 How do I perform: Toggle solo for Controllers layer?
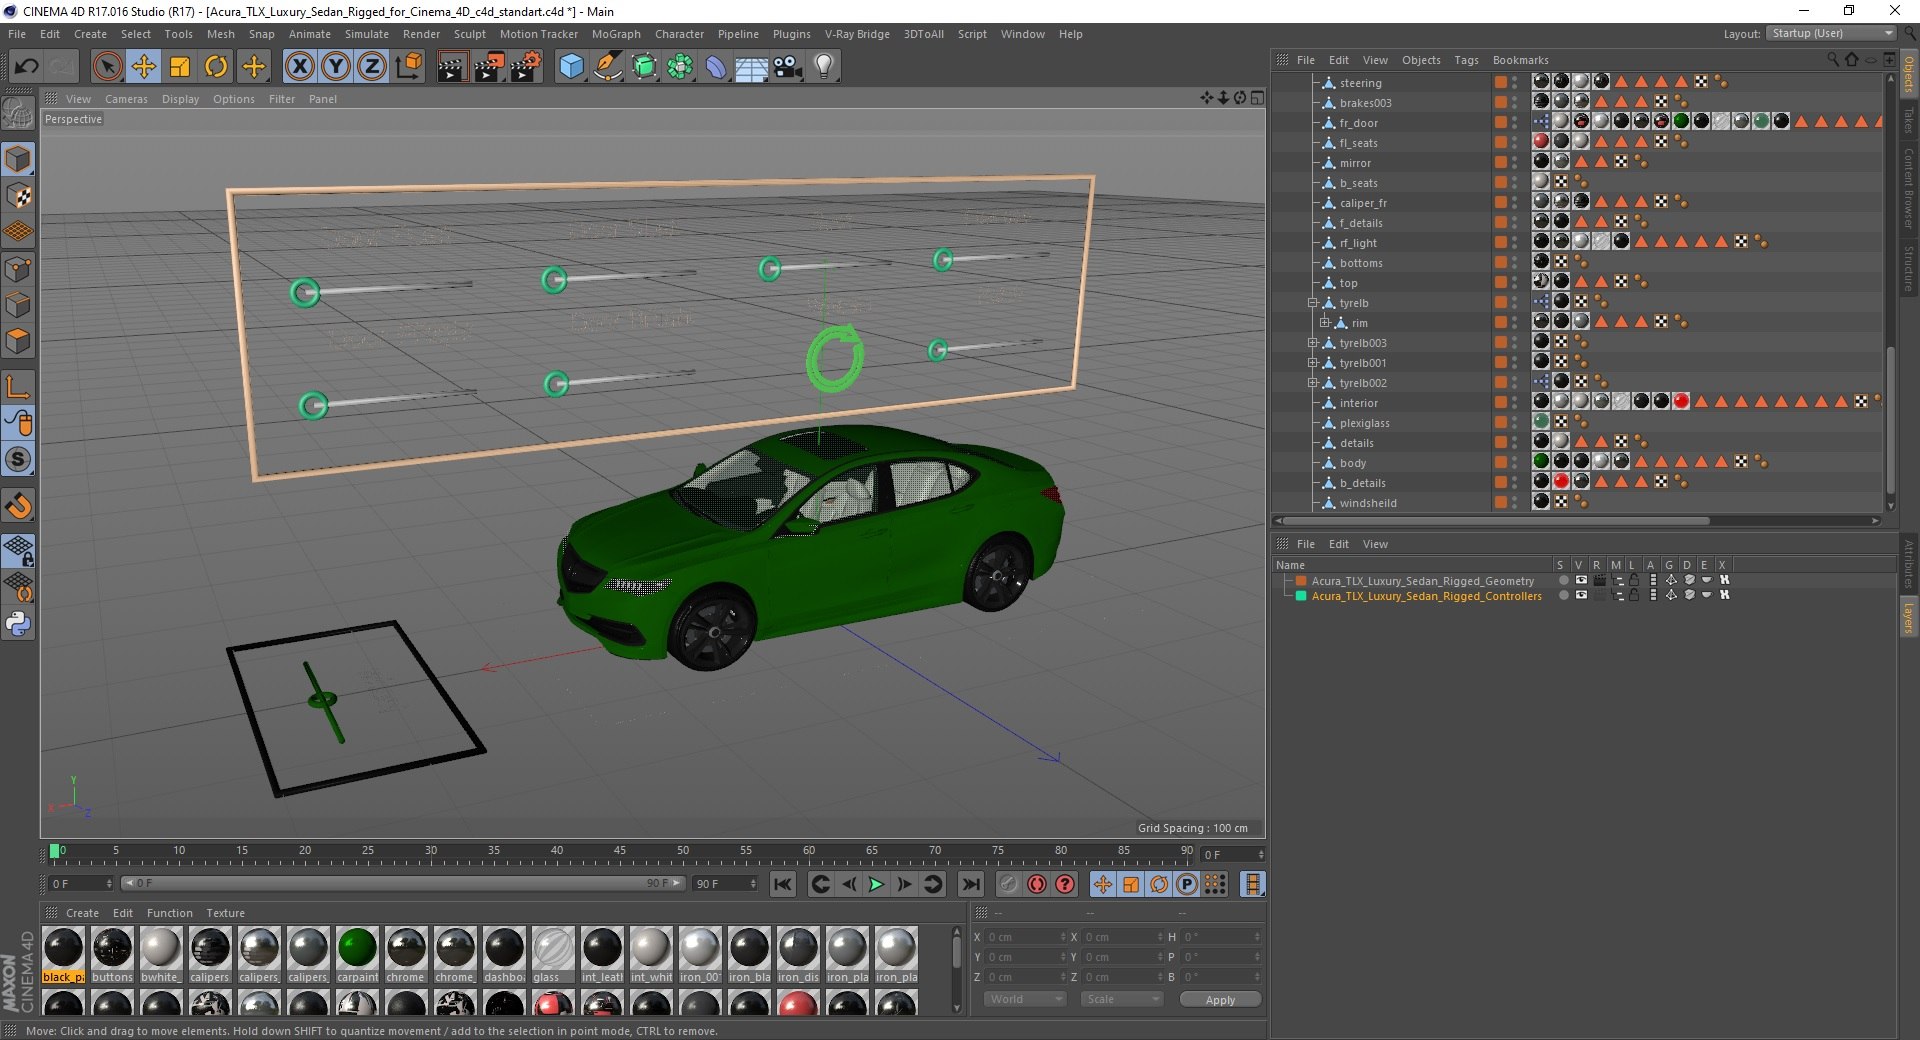[x=1563, y=596]
